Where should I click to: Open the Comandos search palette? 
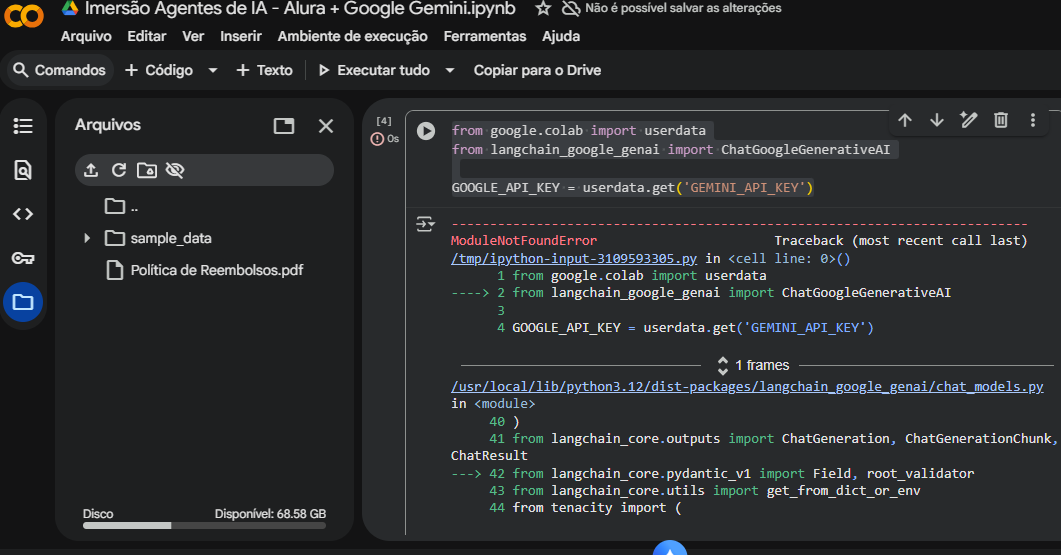tap(60, 70)
